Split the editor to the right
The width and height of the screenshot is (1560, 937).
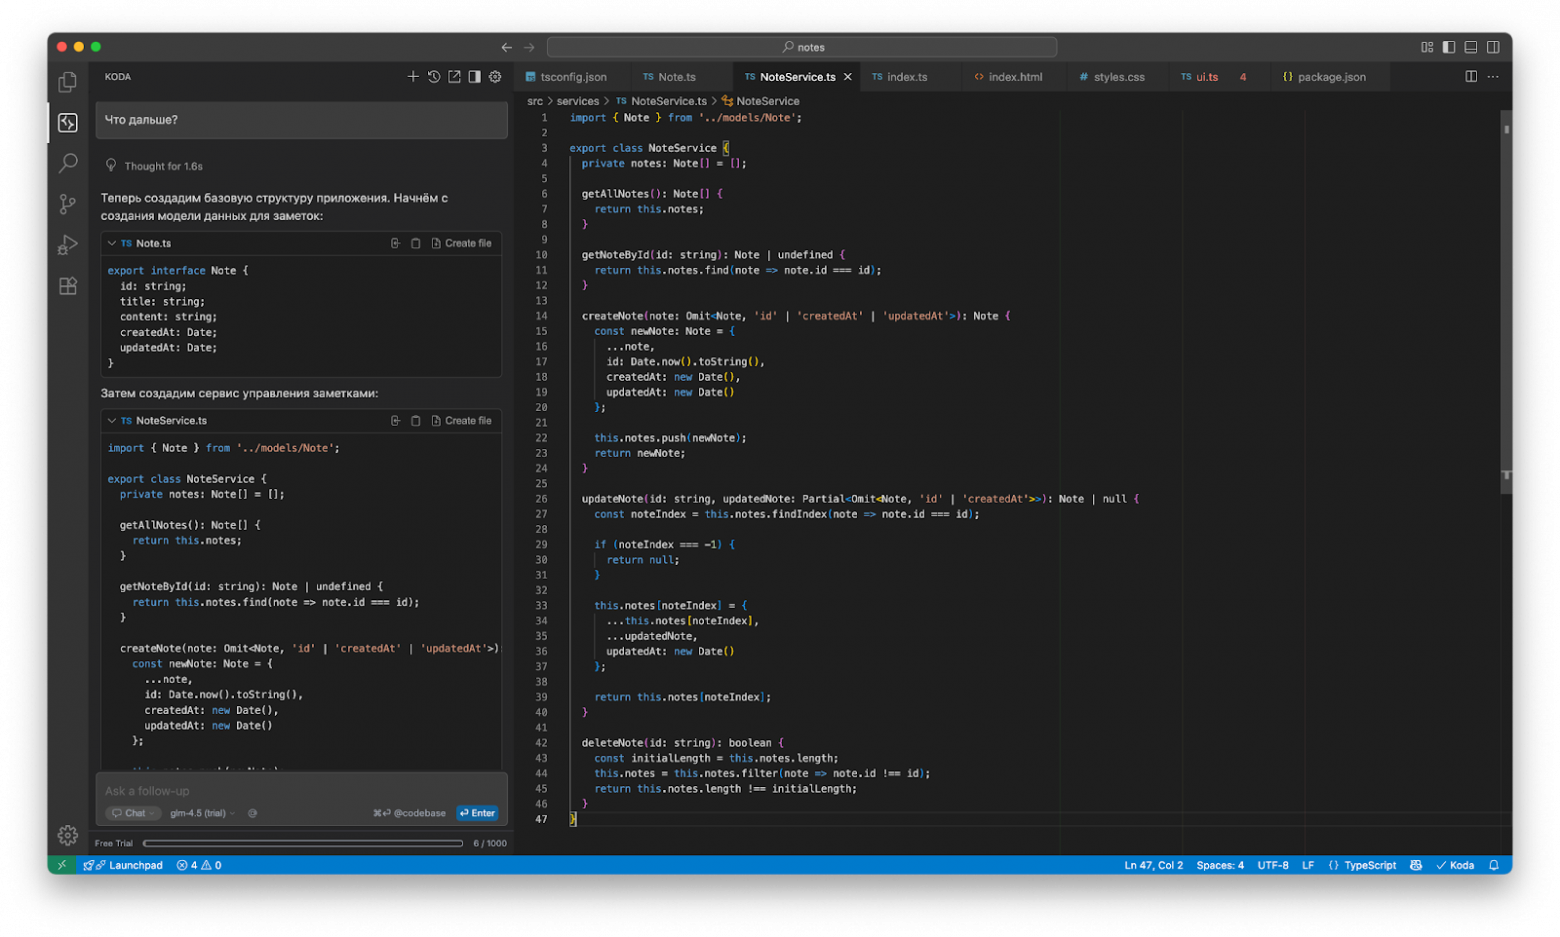click(1471, 77)
